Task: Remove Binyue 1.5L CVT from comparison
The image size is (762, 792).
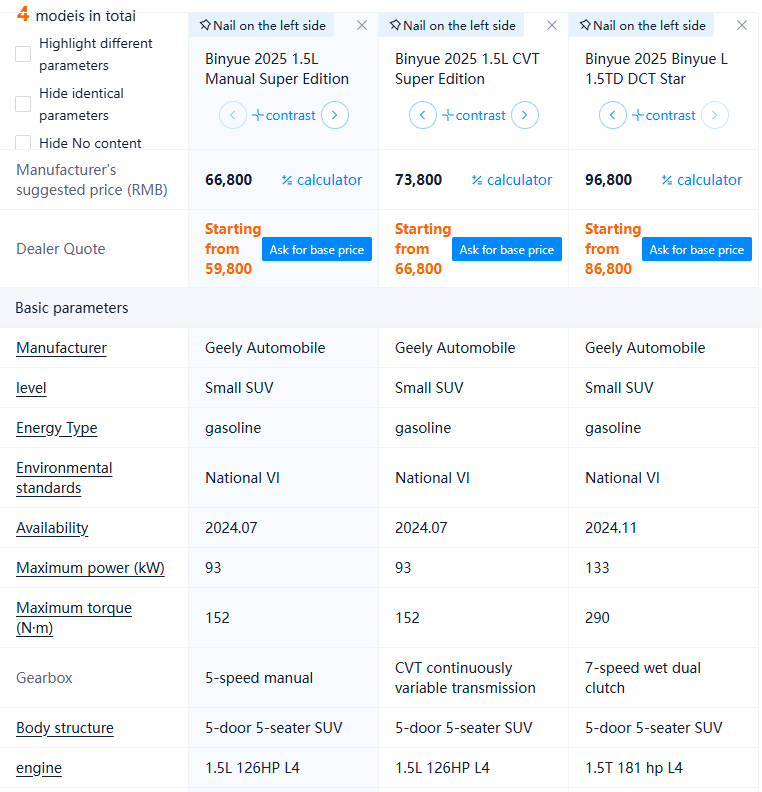Action: pyautogui.click(x=552, y=25)
